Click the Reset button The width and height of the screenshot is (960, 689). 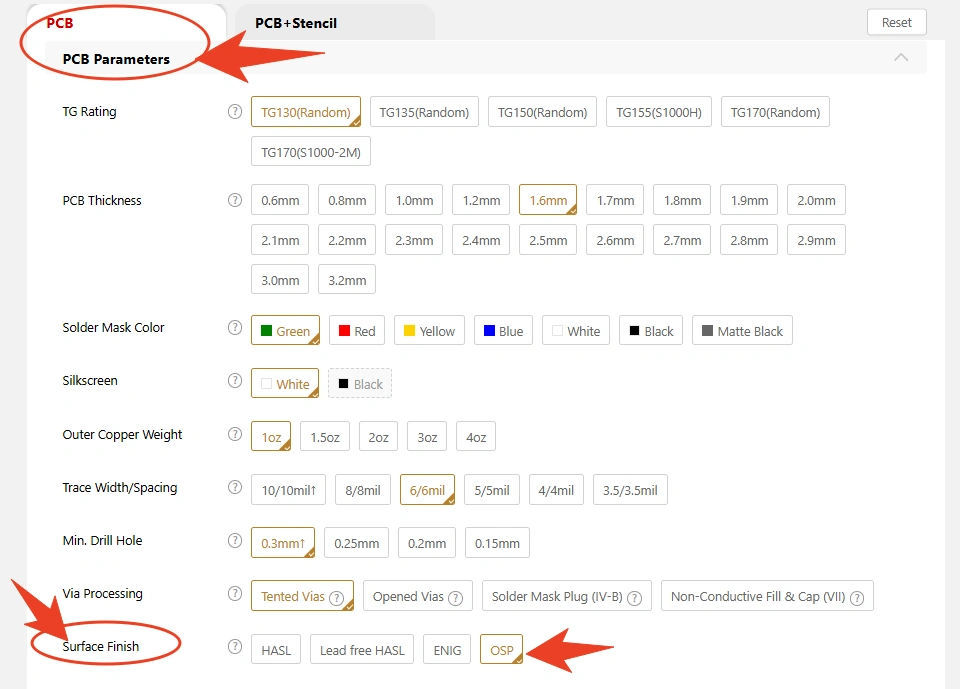tap(896, 23)
